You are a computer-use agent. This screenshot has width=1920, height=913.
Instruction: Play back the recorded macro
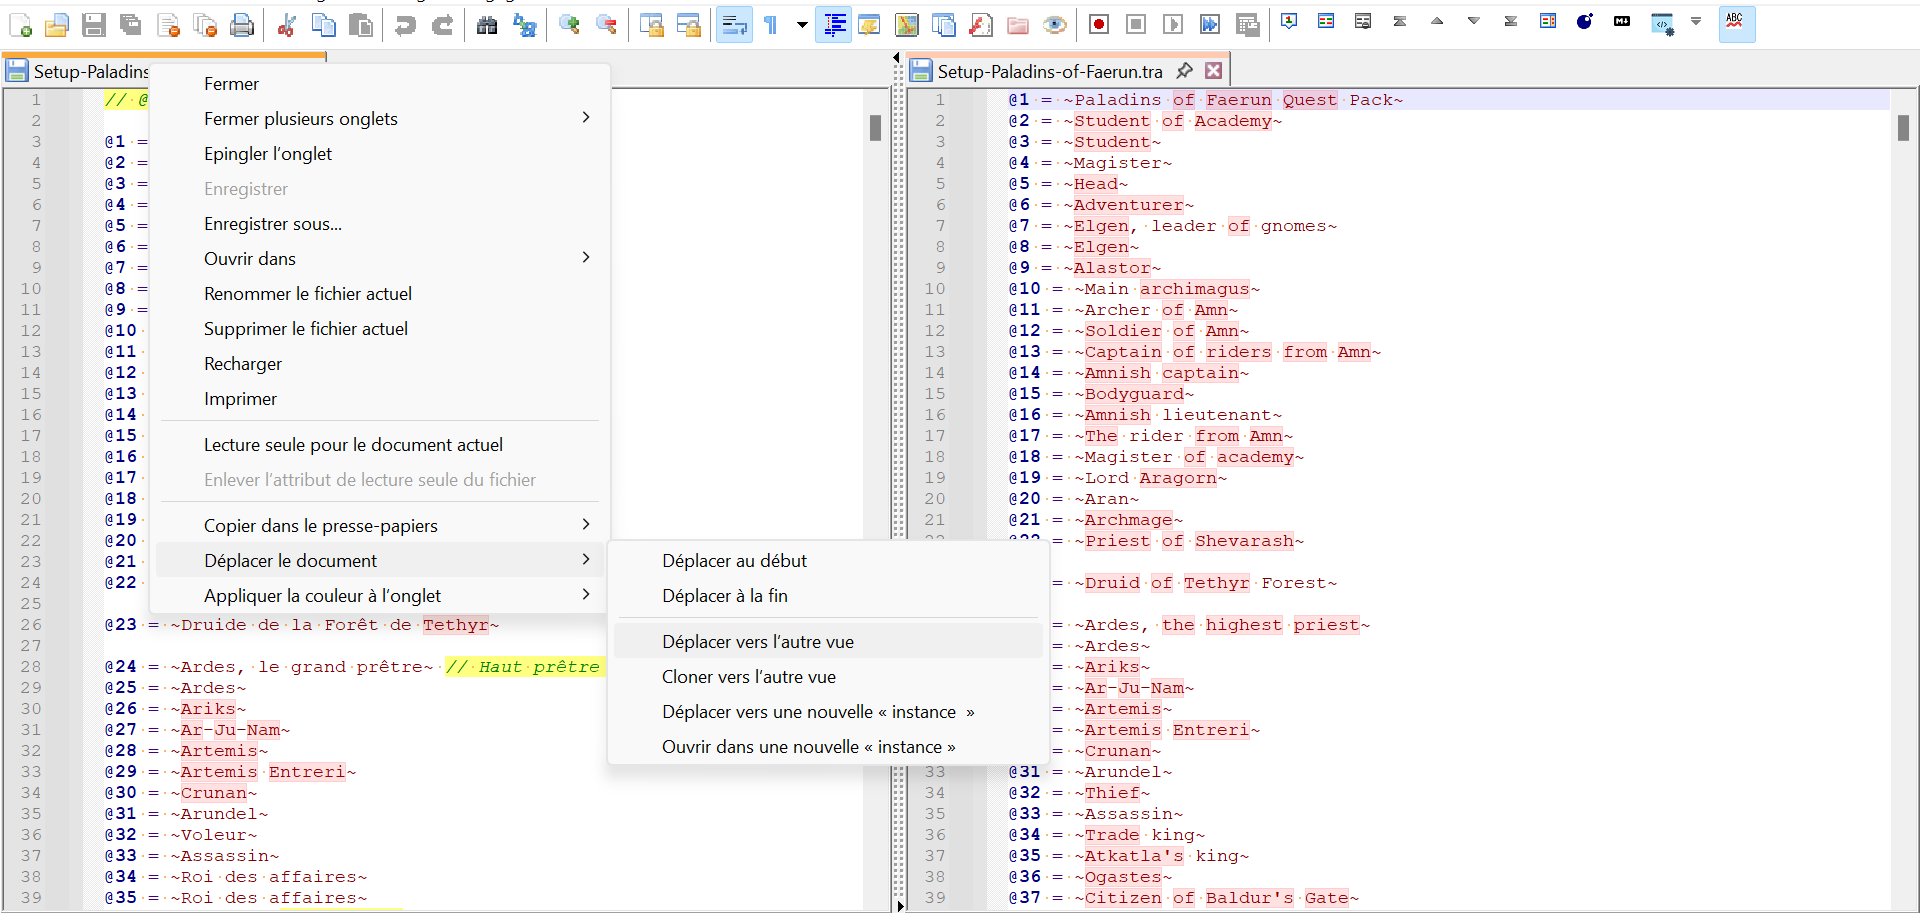(x=1173, y=25)
